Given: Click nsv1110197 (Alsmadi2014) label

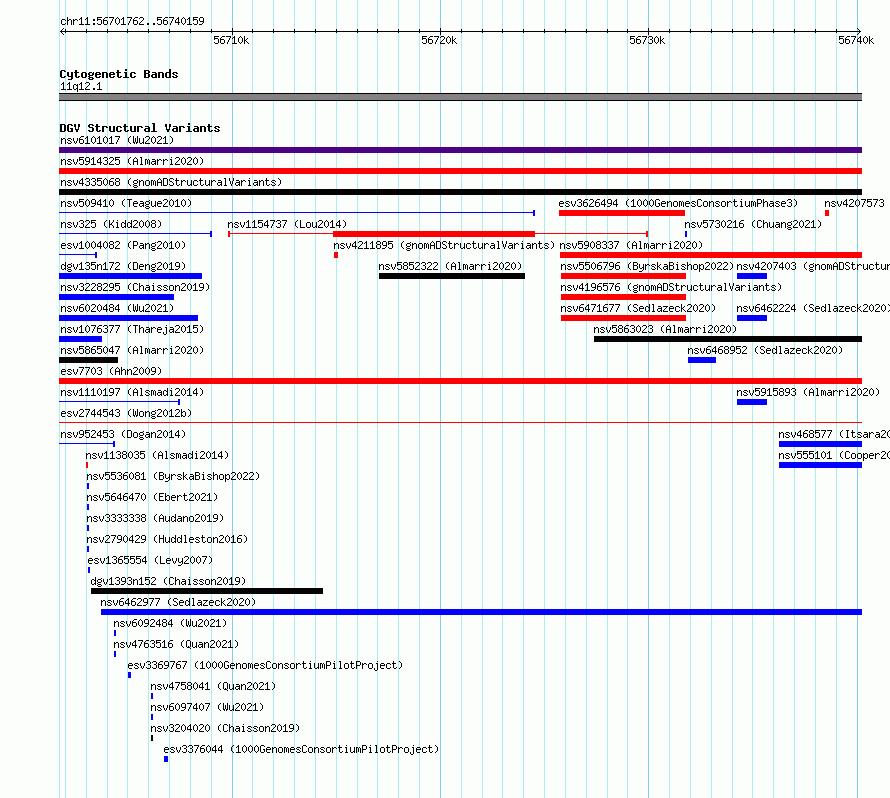Looking at the screenshot, I should 132,392.
